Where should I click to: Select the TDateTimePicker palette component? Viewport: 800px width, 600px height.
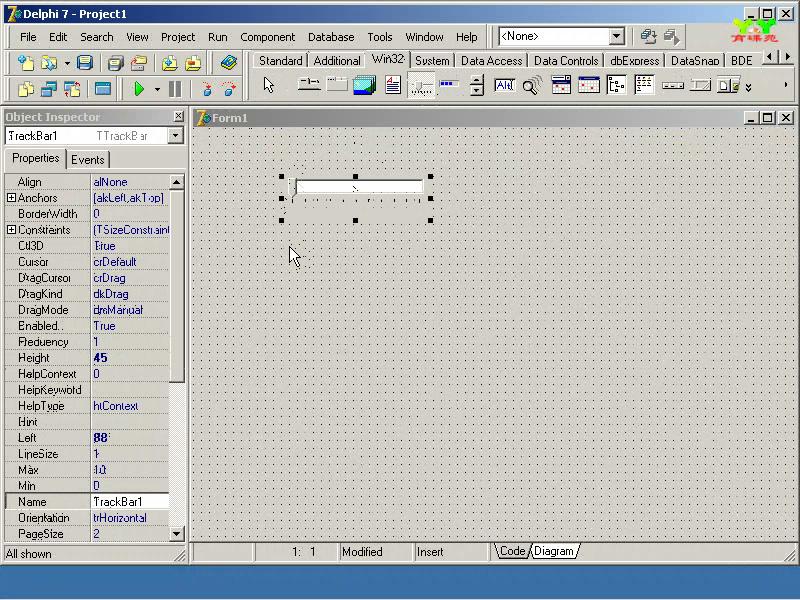561,85
